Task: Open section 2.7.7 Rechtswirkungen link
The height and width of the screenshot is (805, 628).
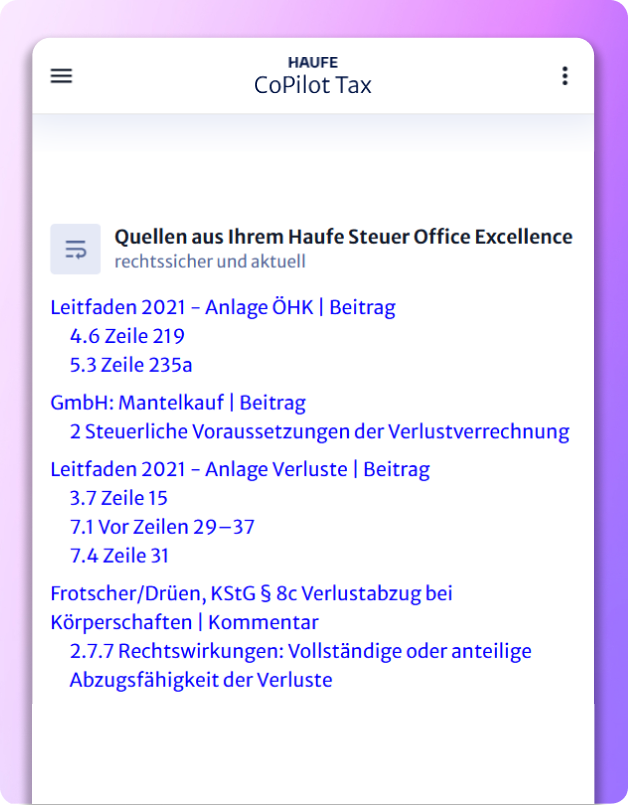Action: (x=300, y=665)
